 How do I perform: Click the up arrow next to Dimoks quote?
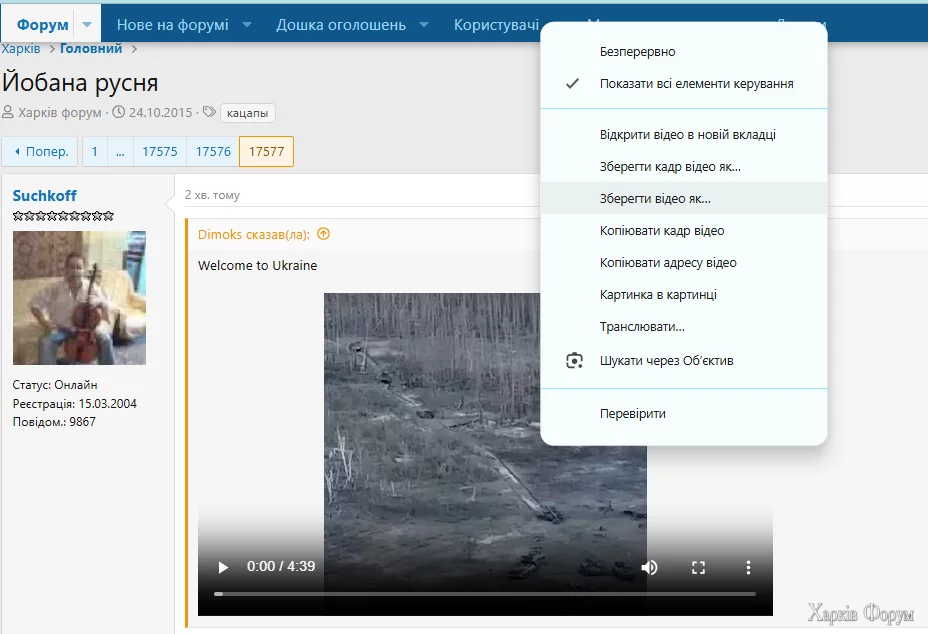(323, 234)
